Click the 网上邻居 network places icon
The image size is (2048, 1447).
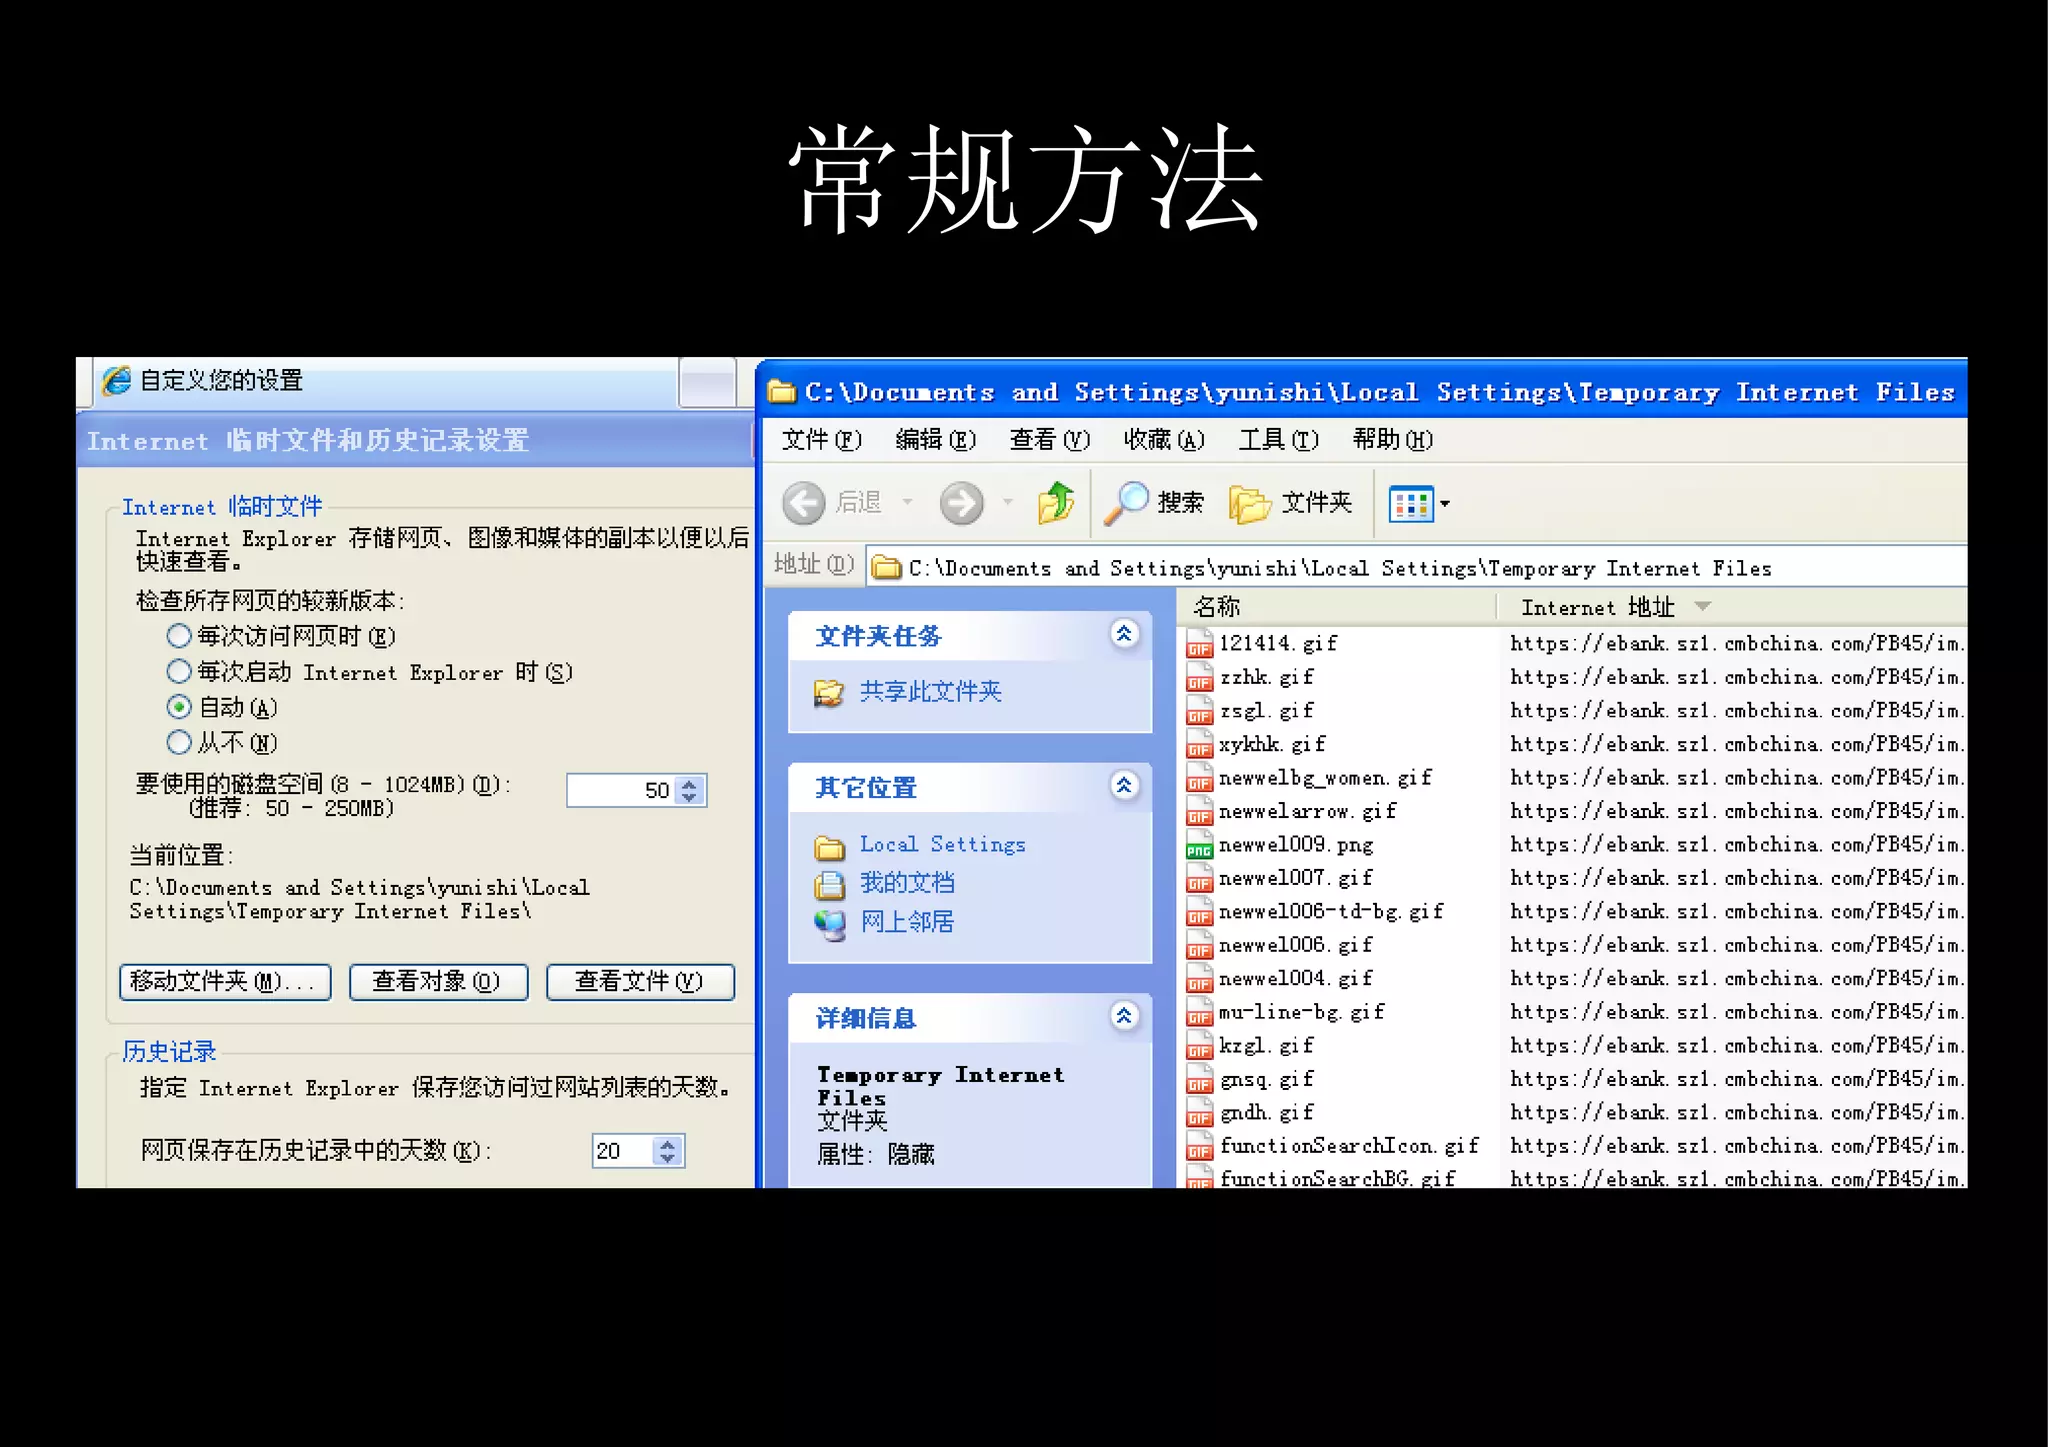[x=829, y=924]
